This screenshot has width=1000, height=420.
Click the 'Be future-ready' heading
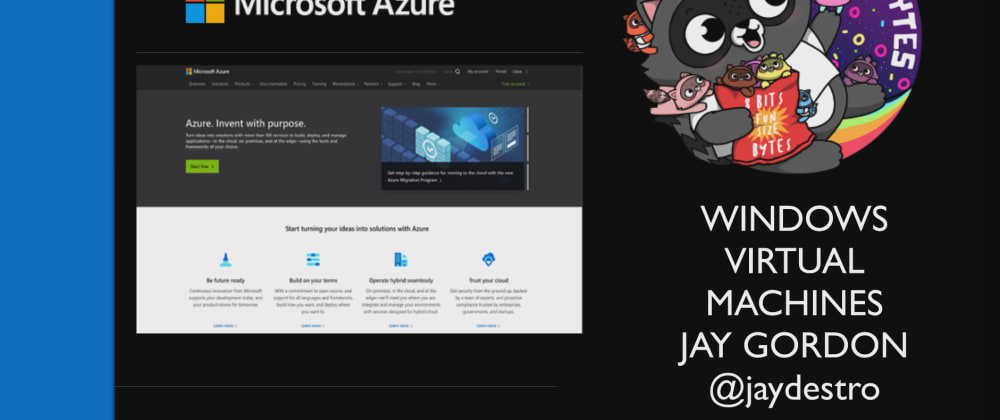point(225,280)
